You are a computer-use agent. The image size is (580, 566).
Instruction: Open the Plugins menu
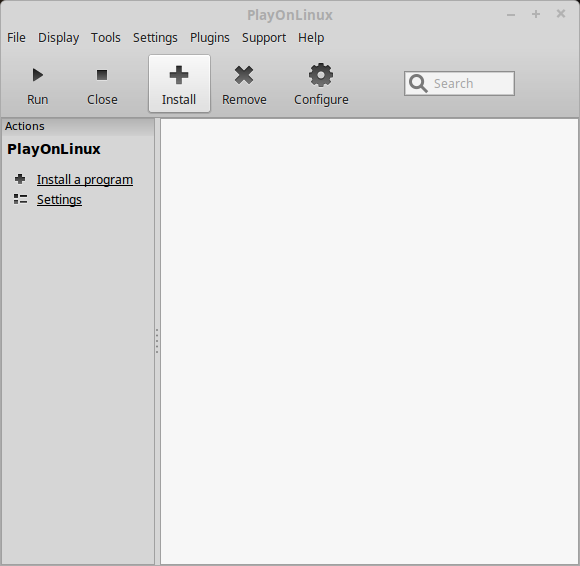[x=210, y=38]
